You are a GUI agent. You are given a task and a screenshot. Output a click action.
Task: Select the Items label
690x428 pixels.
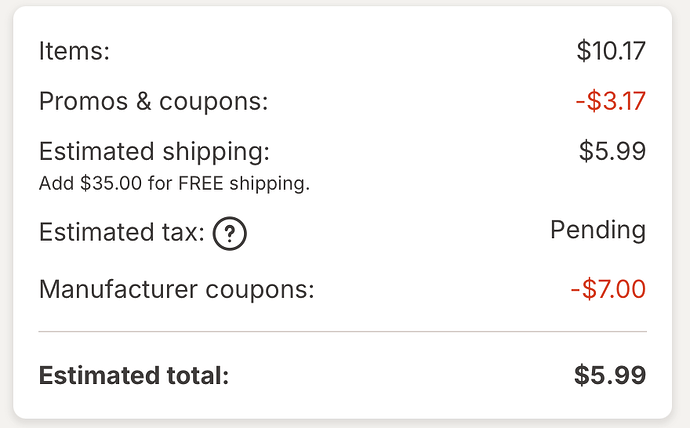tap(74, 51)
